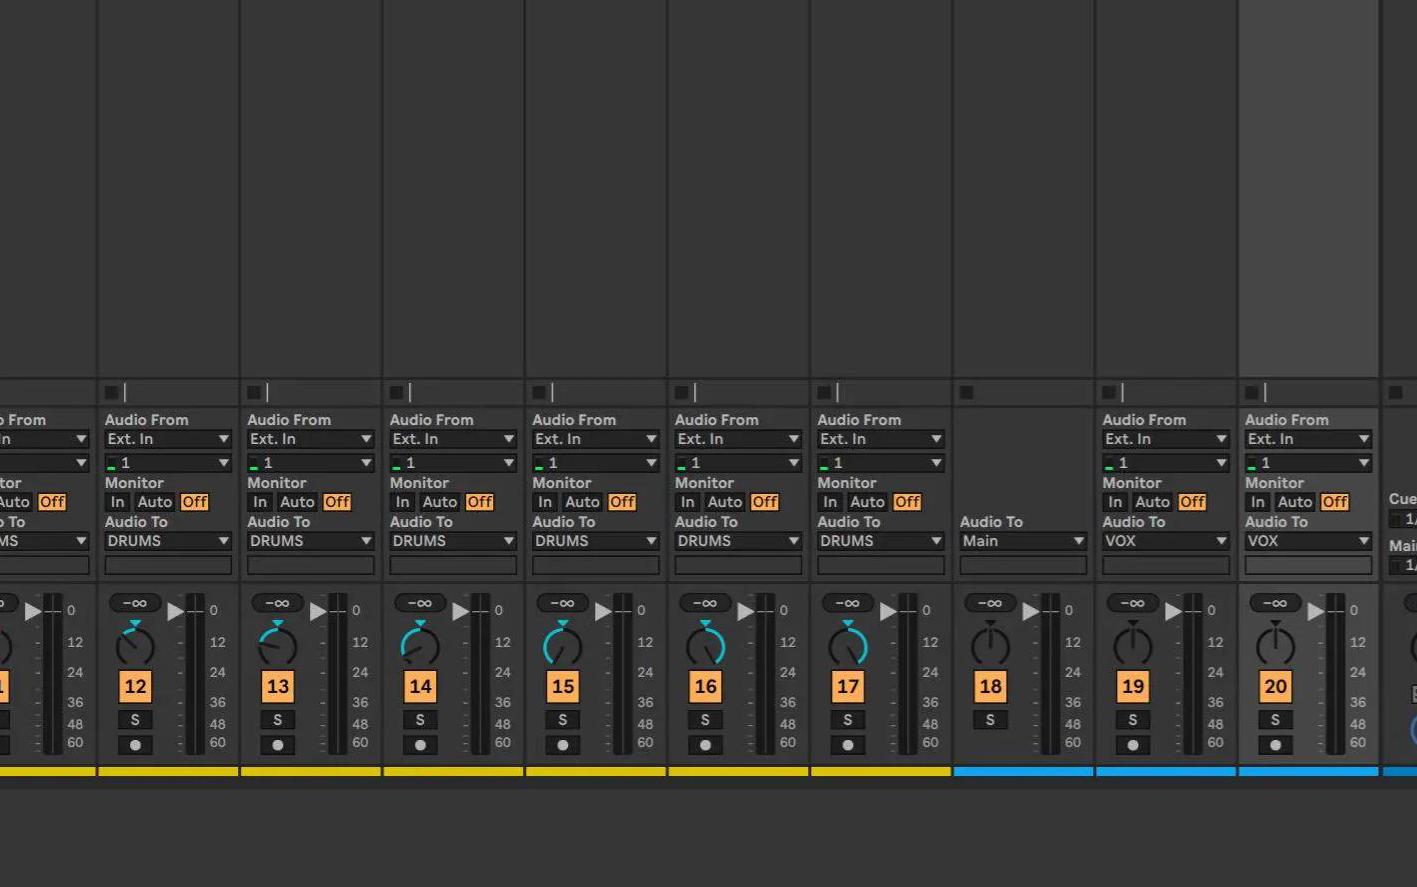Open Audio To DRUMS dropdown on track 16
Screen dimensions: 1417x887
click(x=738, y=541)
